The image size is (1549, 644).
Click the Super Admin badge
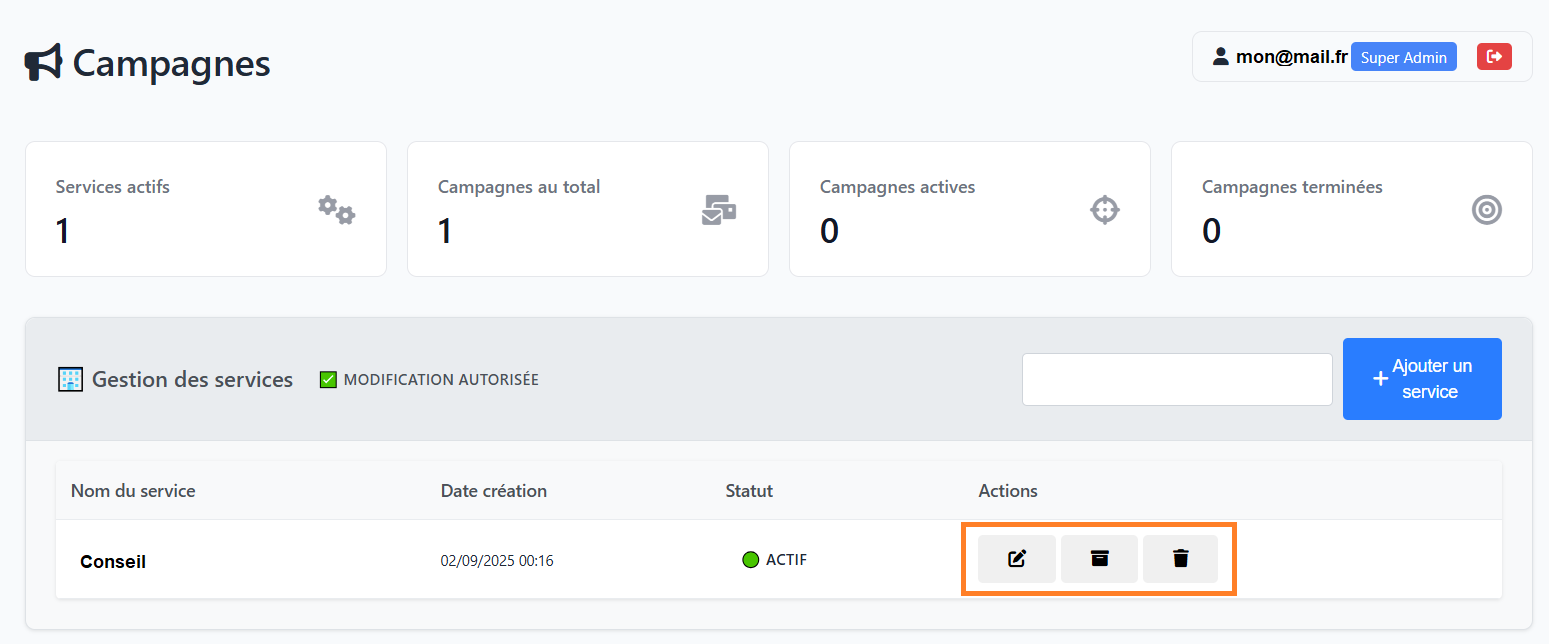(x=1404, y=57)
